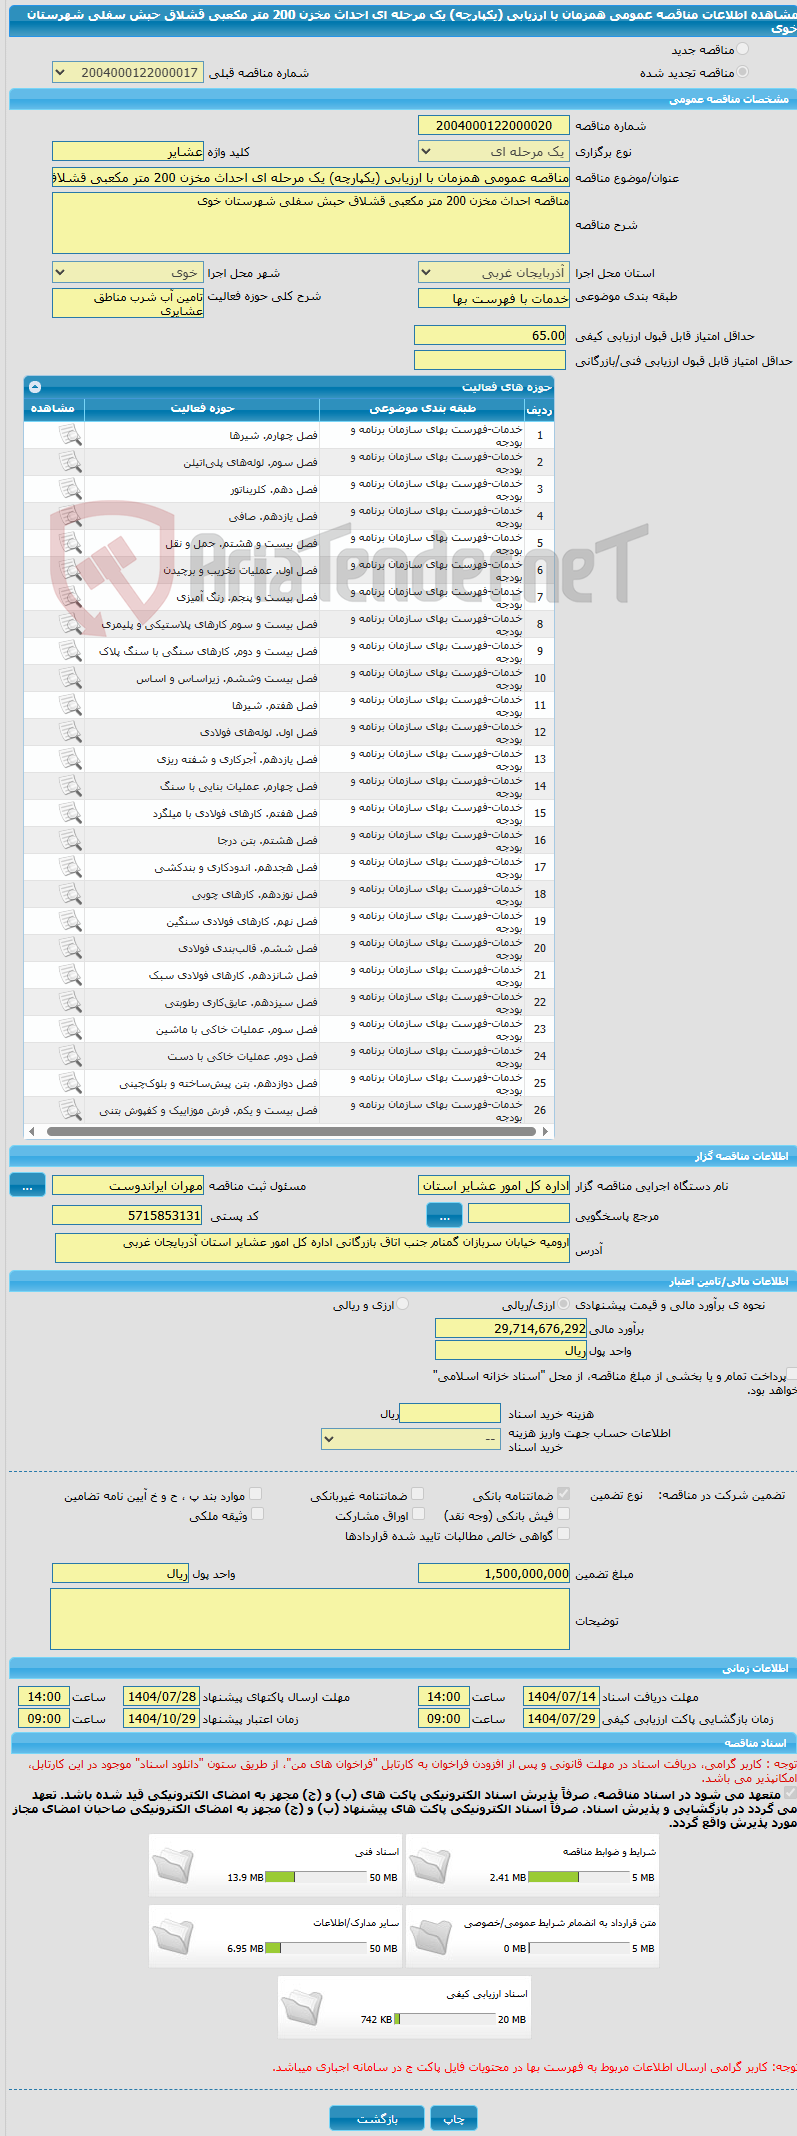
Task: Toggle the فیش بانکی (وجه نقد) checkbox
Action: tap(564, 1514)
